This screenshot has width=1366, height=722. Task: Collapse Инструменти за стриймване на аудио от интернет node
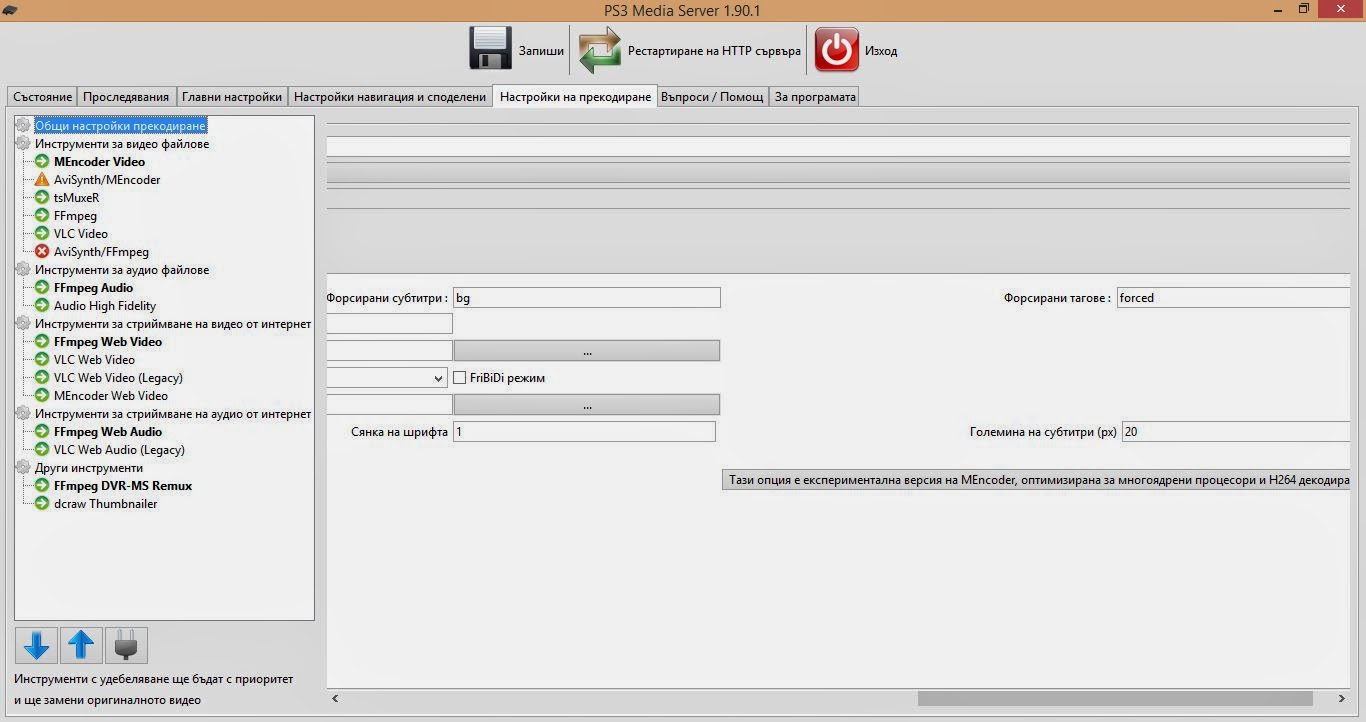23,414
